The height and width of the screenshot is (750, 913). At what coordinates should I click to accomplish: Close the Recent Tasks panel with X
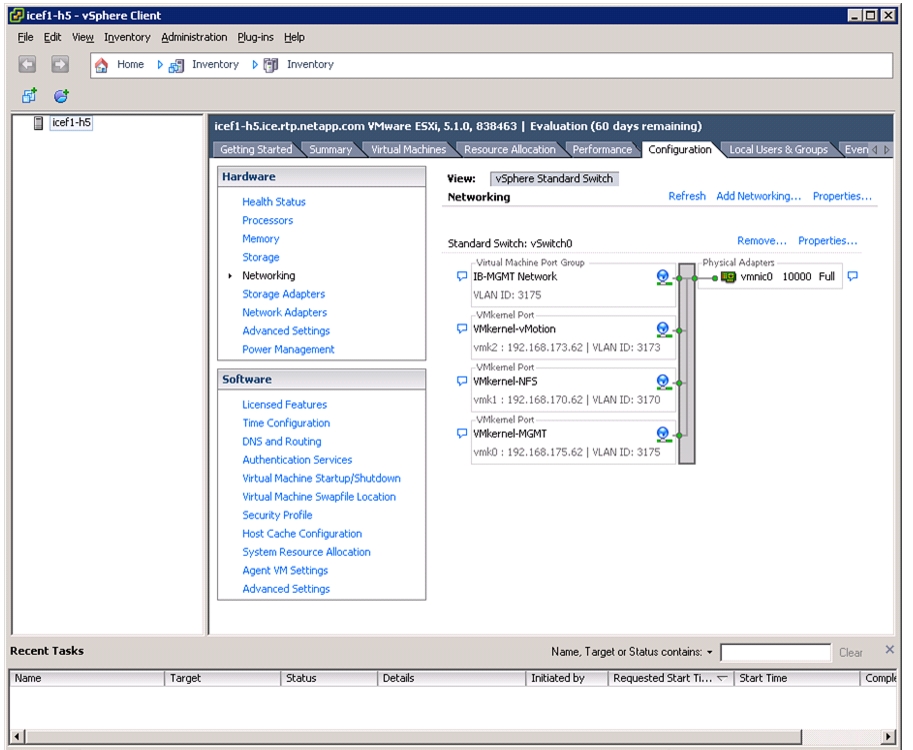pos(889,649)
